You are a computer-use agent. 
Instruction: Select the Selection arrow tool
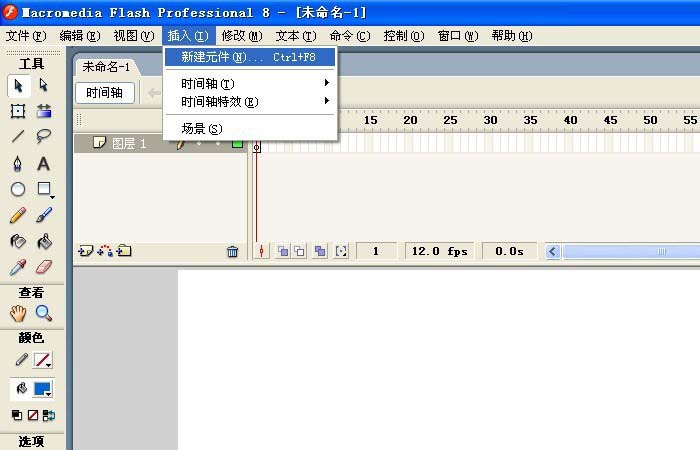point(18,86)
